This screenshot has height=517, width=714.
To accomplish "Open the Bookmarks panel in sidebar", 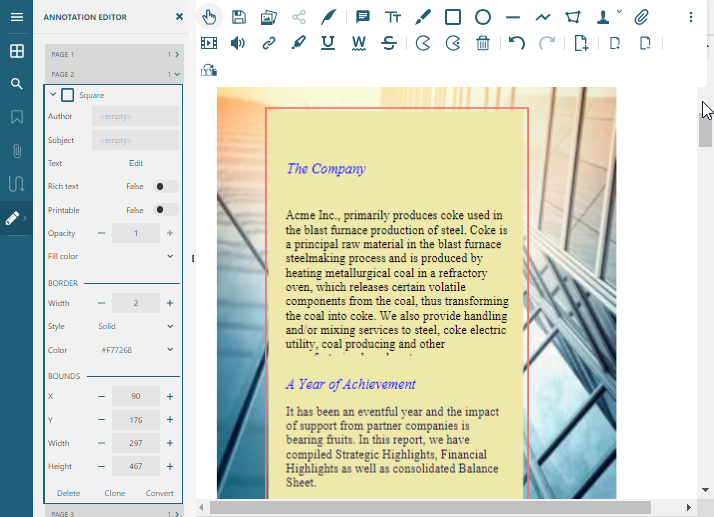I will [x=17, y=117].
